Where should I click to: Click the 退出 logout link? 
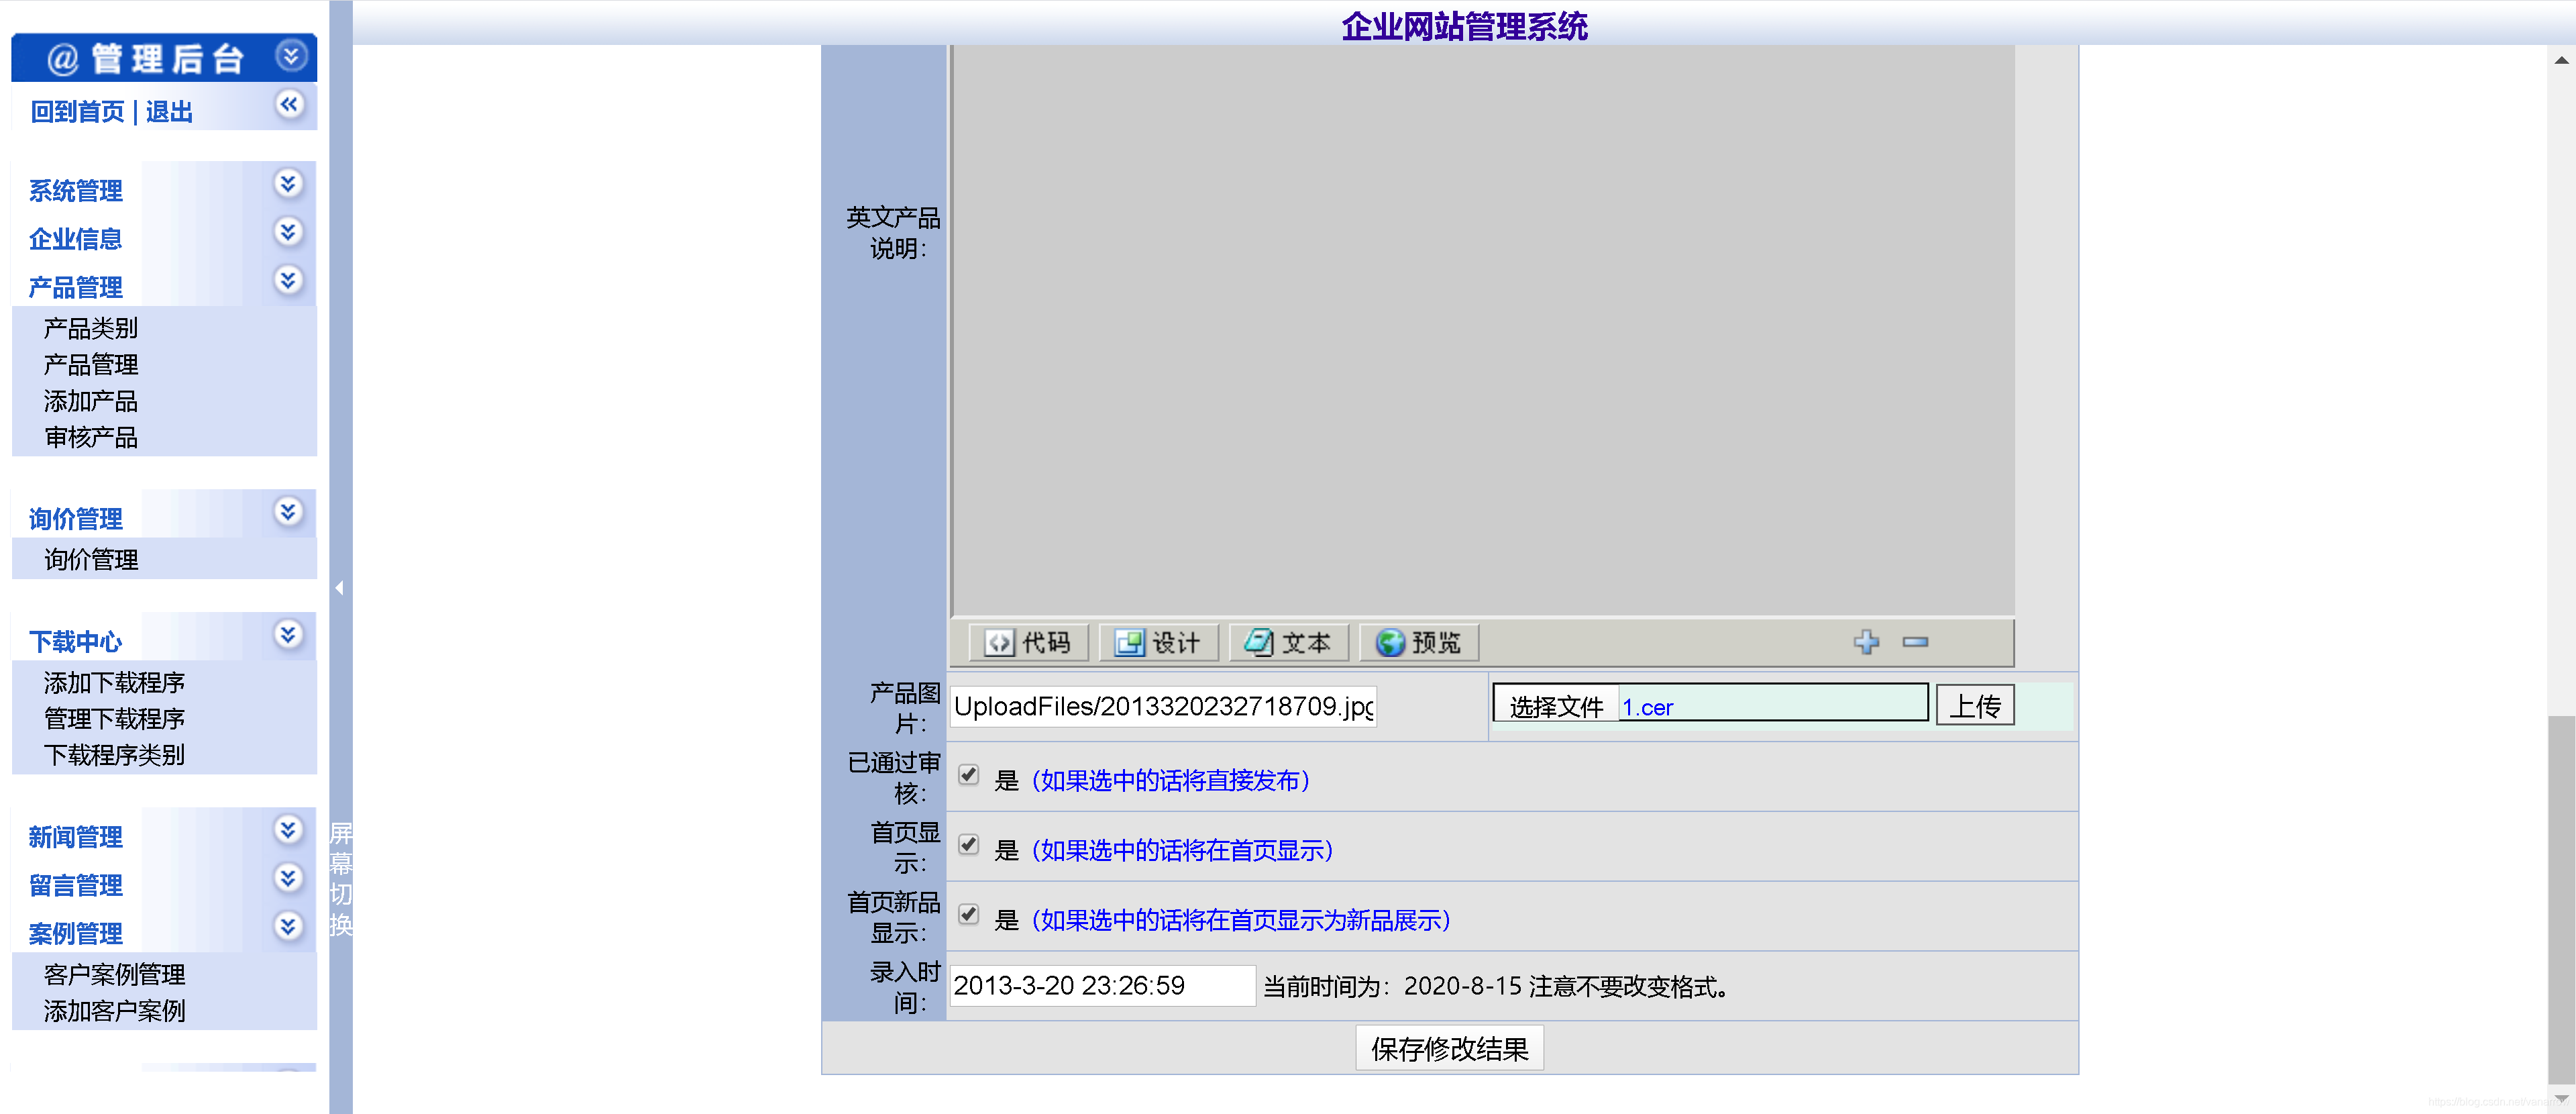(169, 111)
